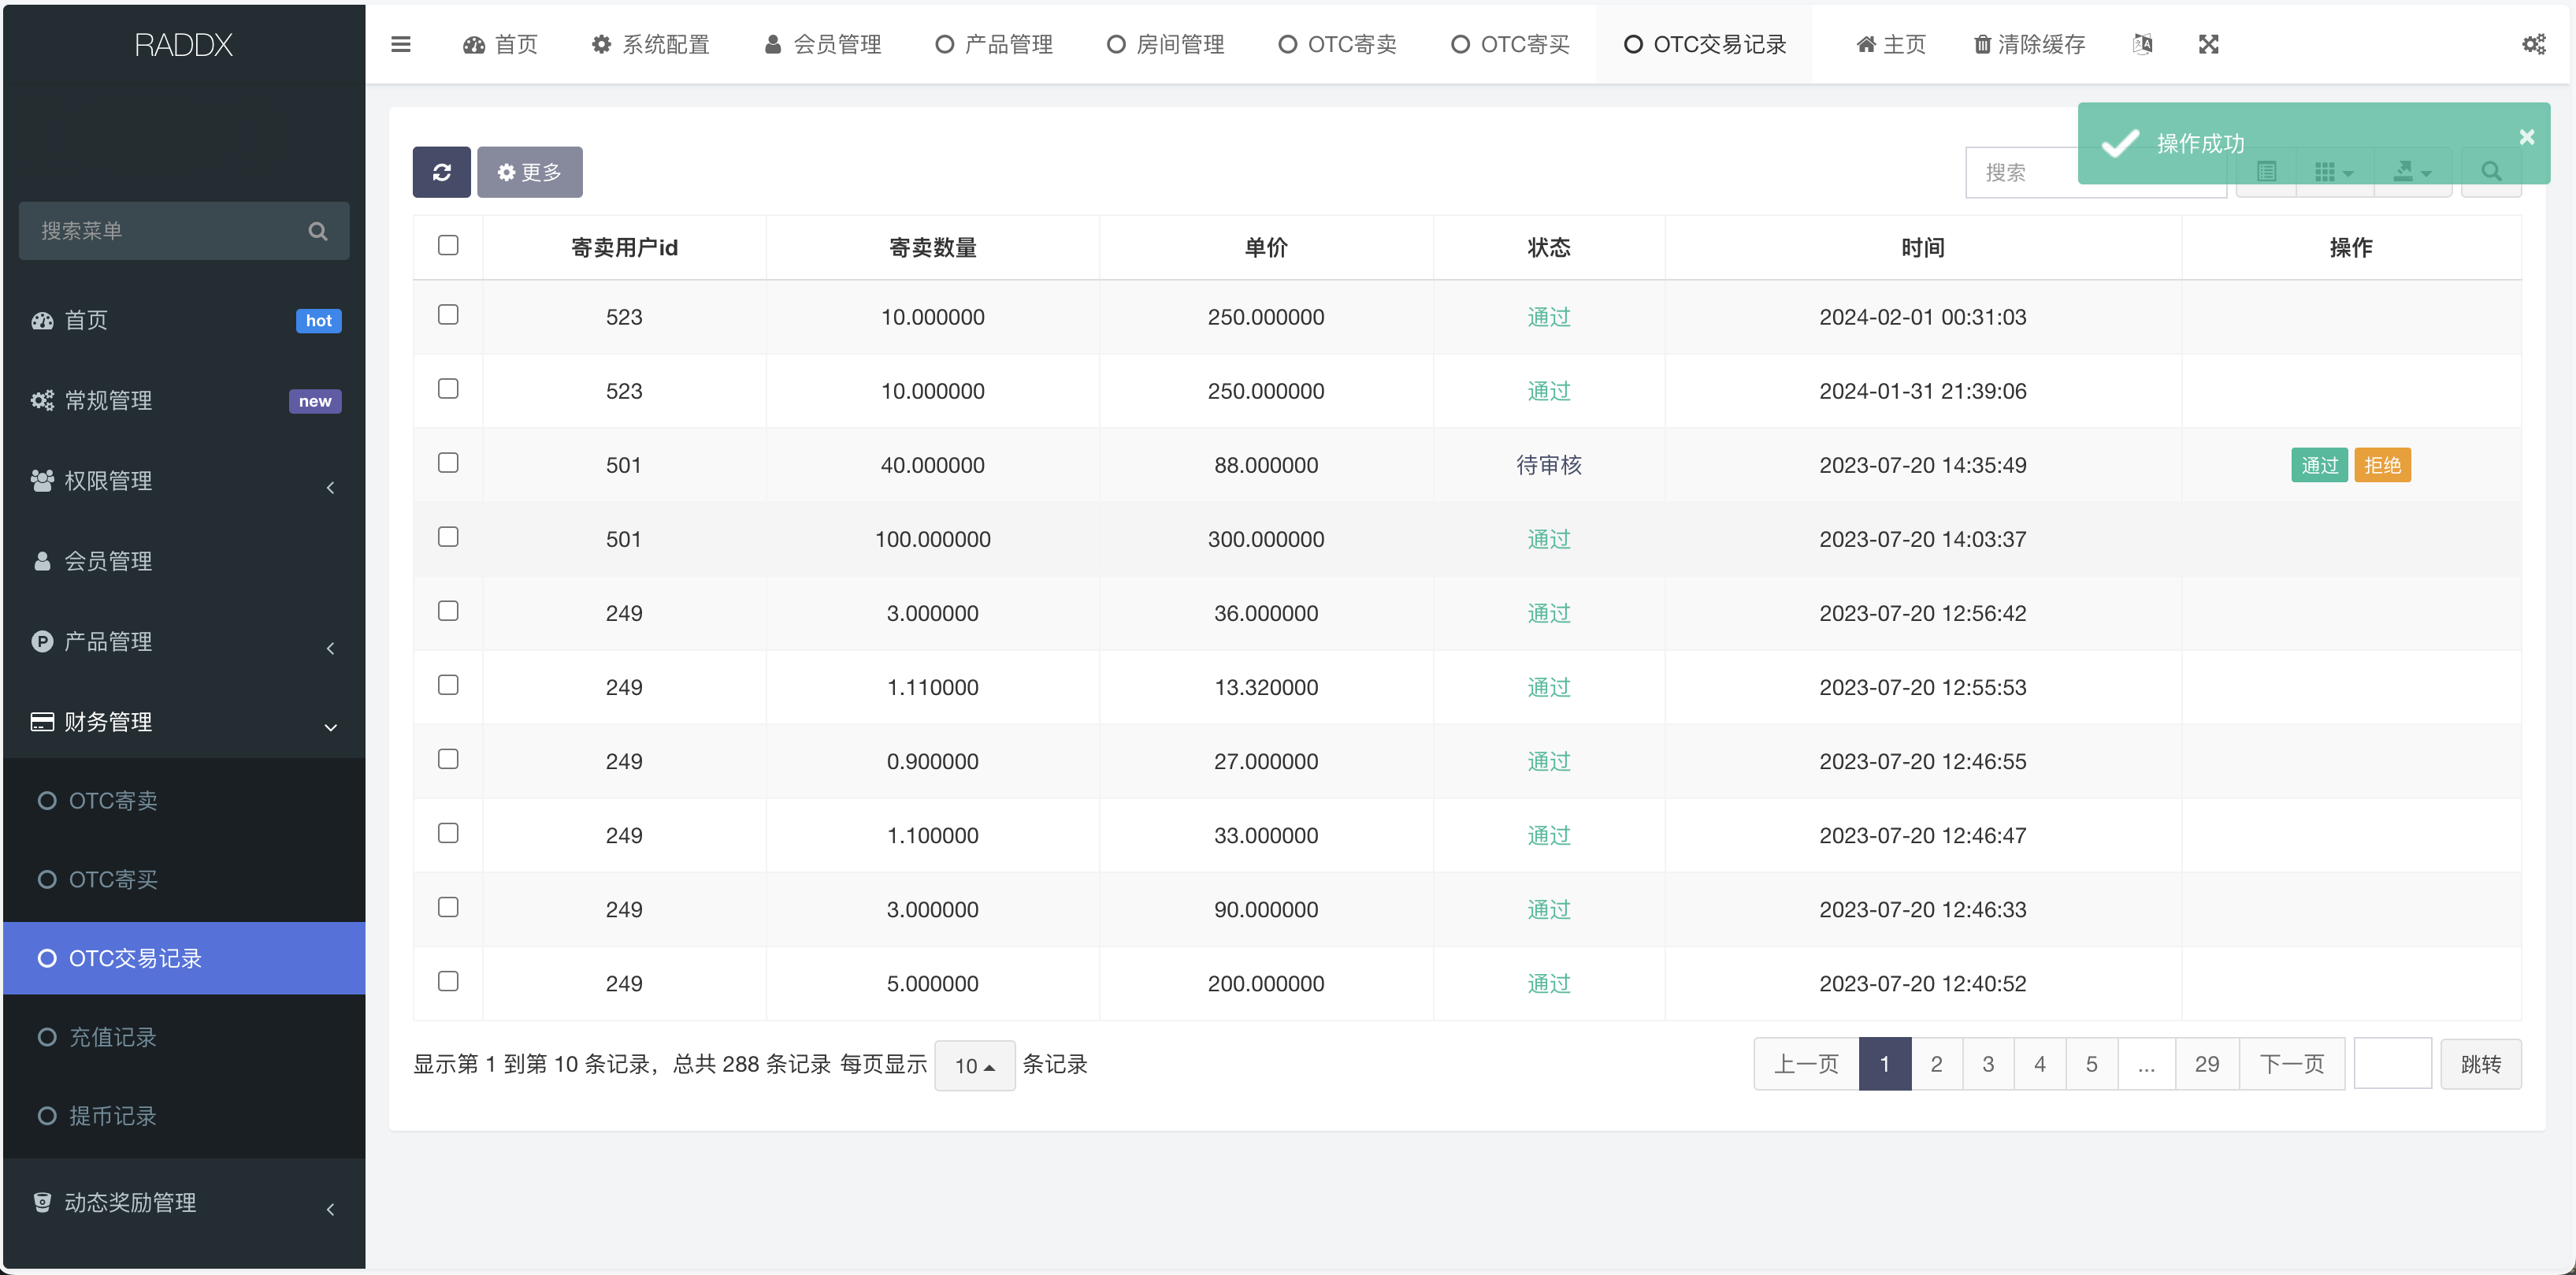The width and height of the screenshot is (2576, 1275).
Task: Open the 更多 (More) actions menu
Action: 529,171
